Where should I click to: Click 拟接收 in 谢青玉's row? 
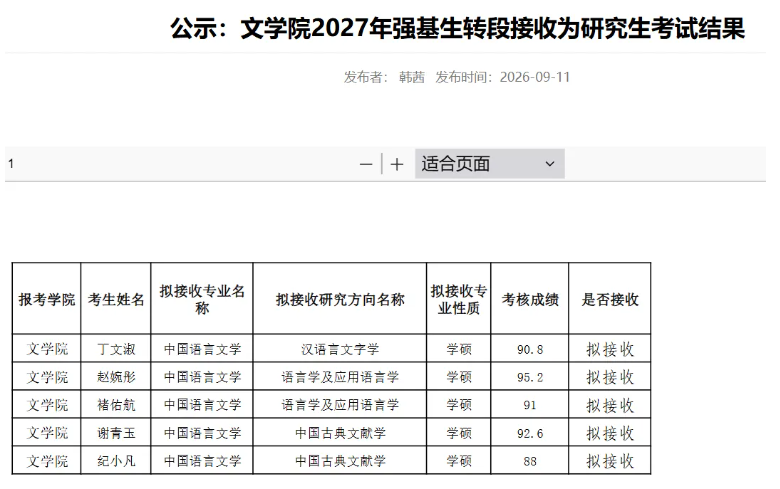coord(610,433)
